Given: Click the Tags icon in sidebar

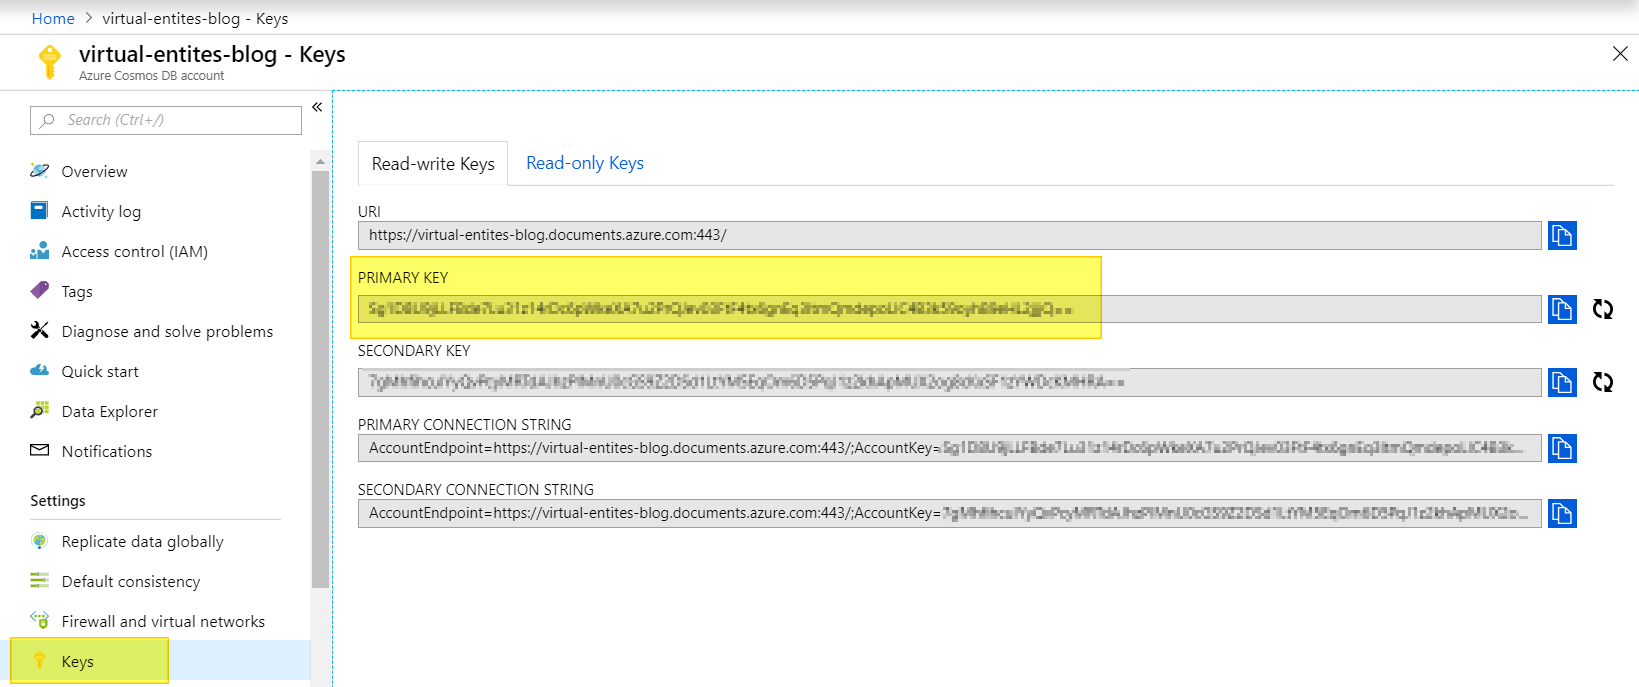Looking at the screenshot, I should [40, 291].
